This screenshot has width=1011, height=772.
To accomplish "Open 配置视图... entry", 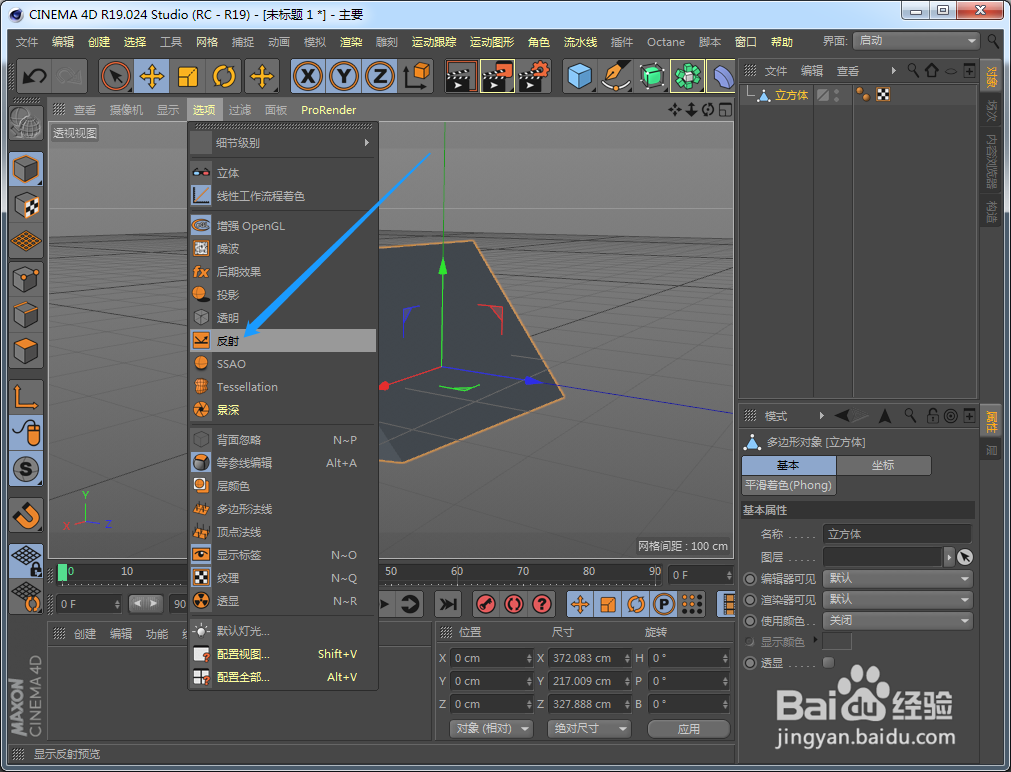I will point(283,654).
